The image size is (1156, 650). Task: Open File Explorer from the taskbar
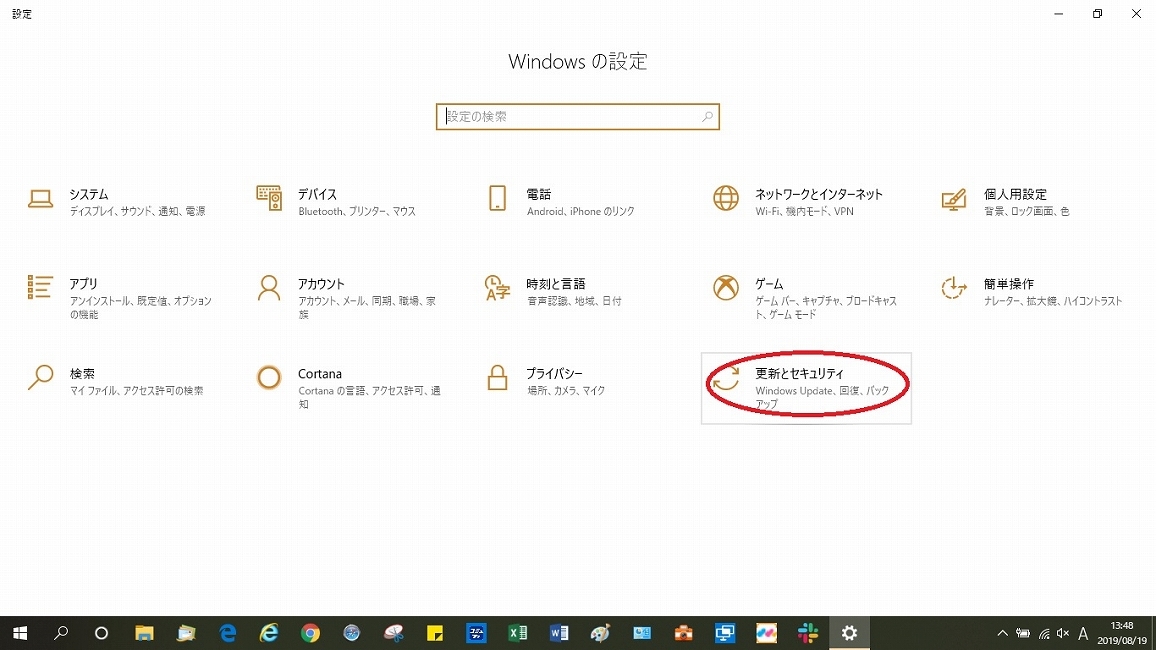(x=144, y=633)
